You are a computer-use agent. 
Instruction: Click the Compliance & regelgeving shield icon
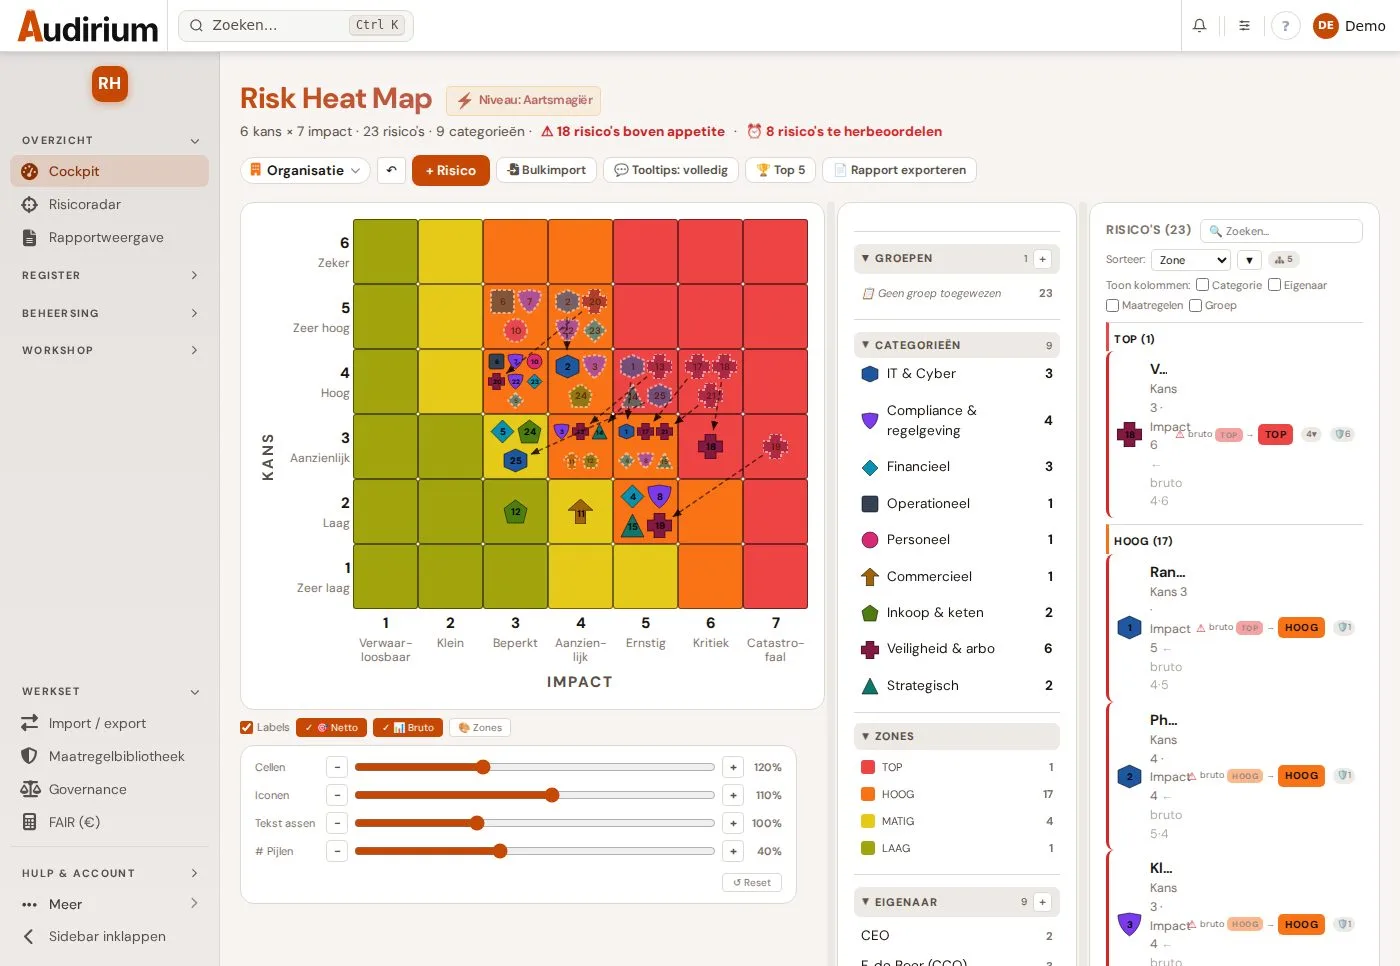coord(870,421)
